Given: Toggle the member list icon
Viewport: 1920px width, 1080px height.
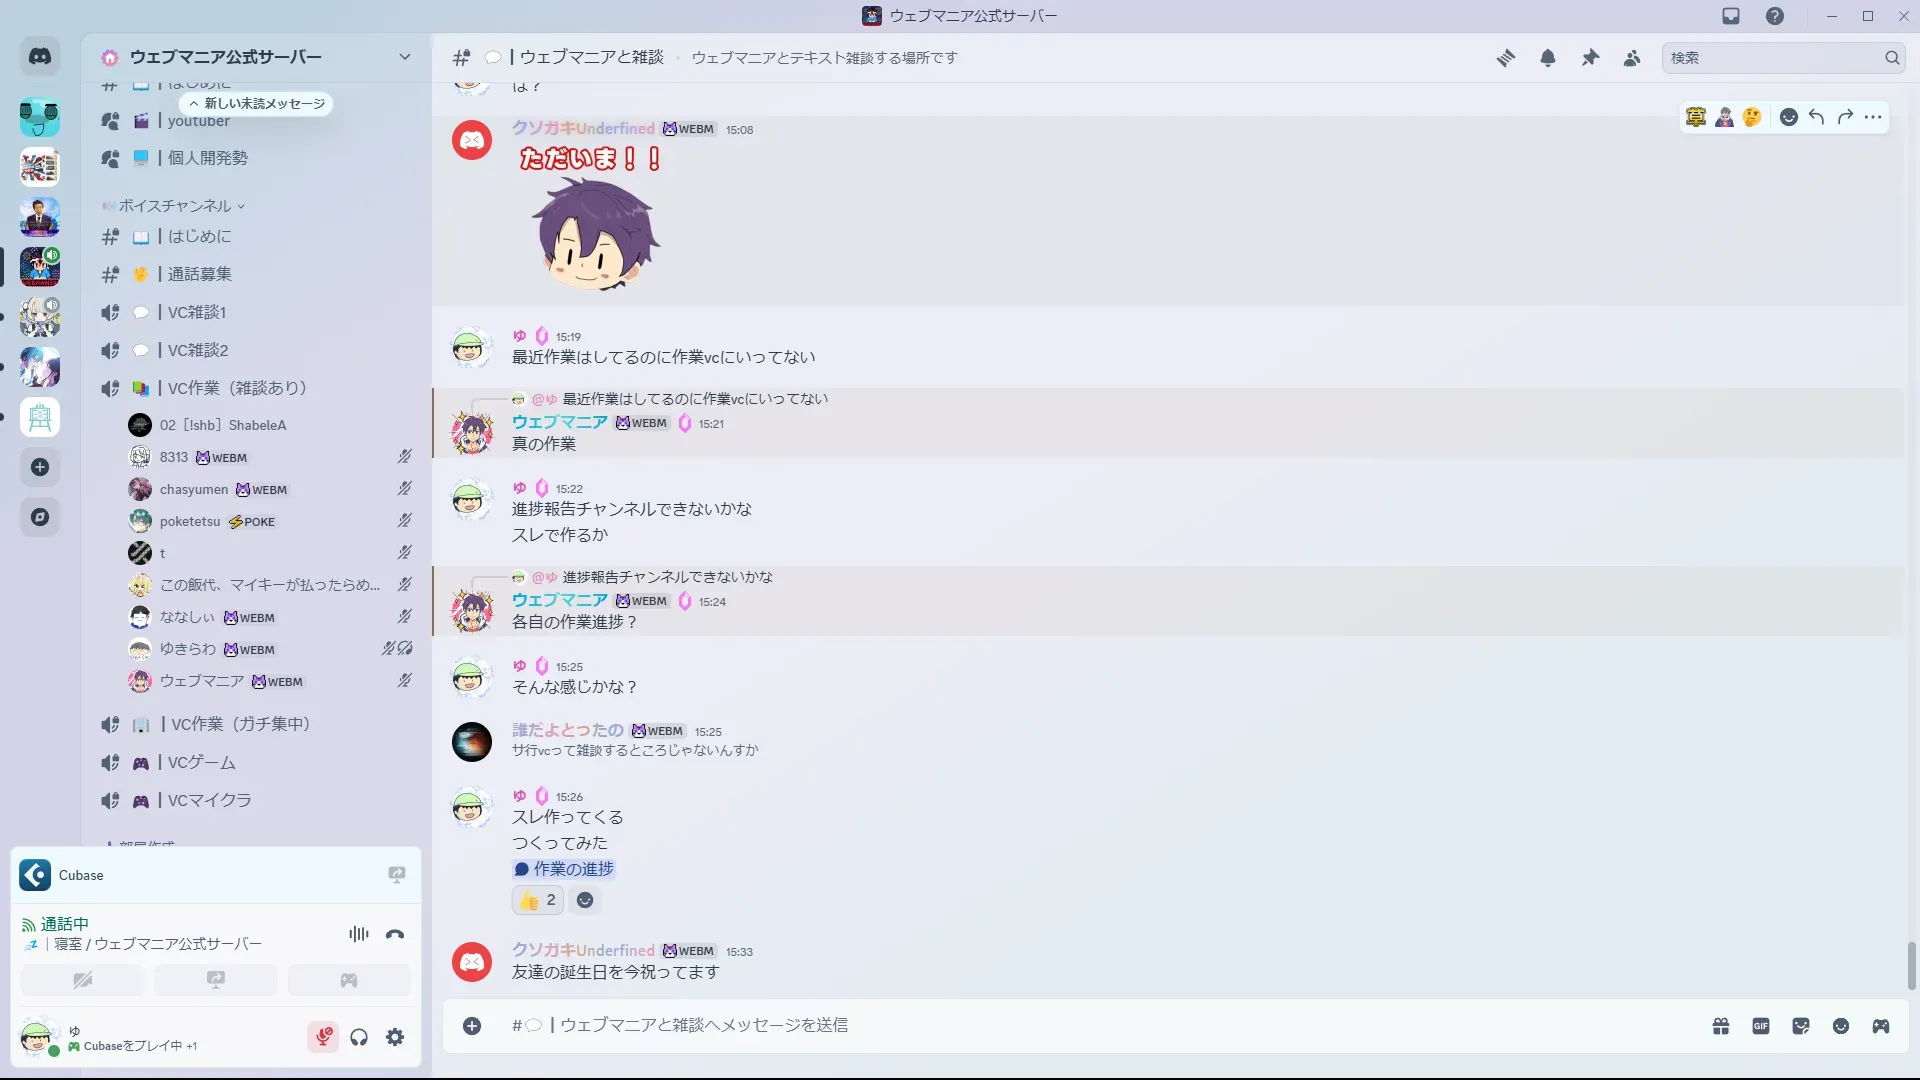Looking at the screenshot, I should [1632, 58].
